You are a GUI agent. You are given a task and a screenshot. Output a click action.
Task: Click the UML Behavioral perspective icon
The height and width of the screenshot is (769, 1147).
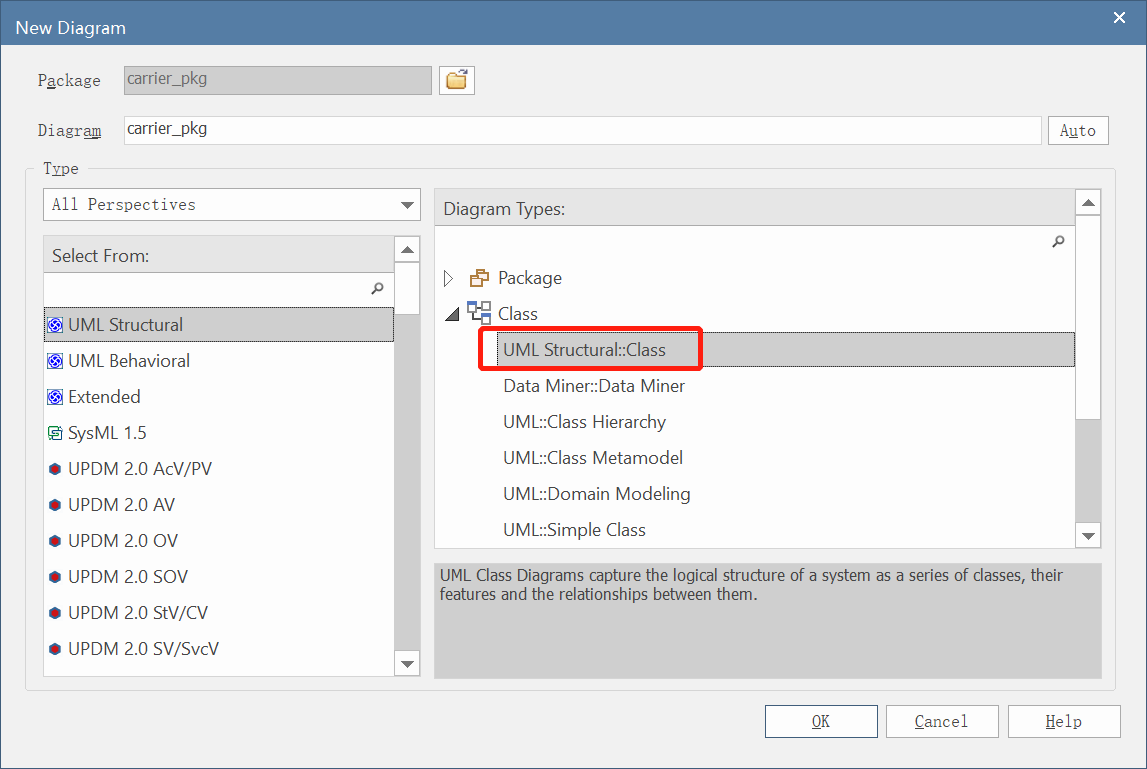pos(55,361)
